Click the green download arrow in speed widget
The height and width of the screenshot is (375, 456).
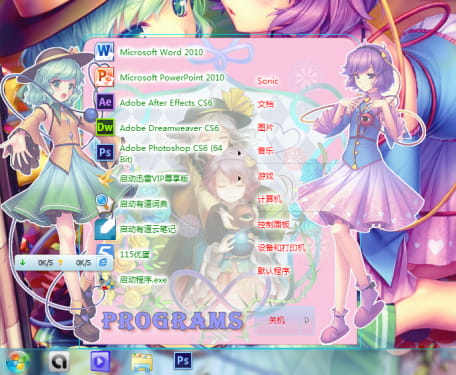(23, 263)
